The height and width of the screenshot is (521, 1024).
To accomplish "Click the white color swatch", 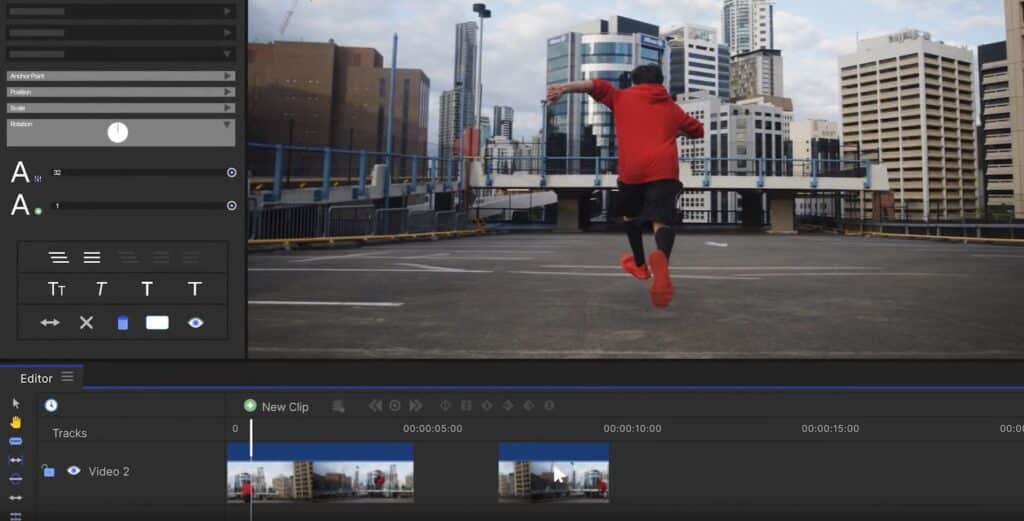I will pyautogui.click(x=157, y=322).
